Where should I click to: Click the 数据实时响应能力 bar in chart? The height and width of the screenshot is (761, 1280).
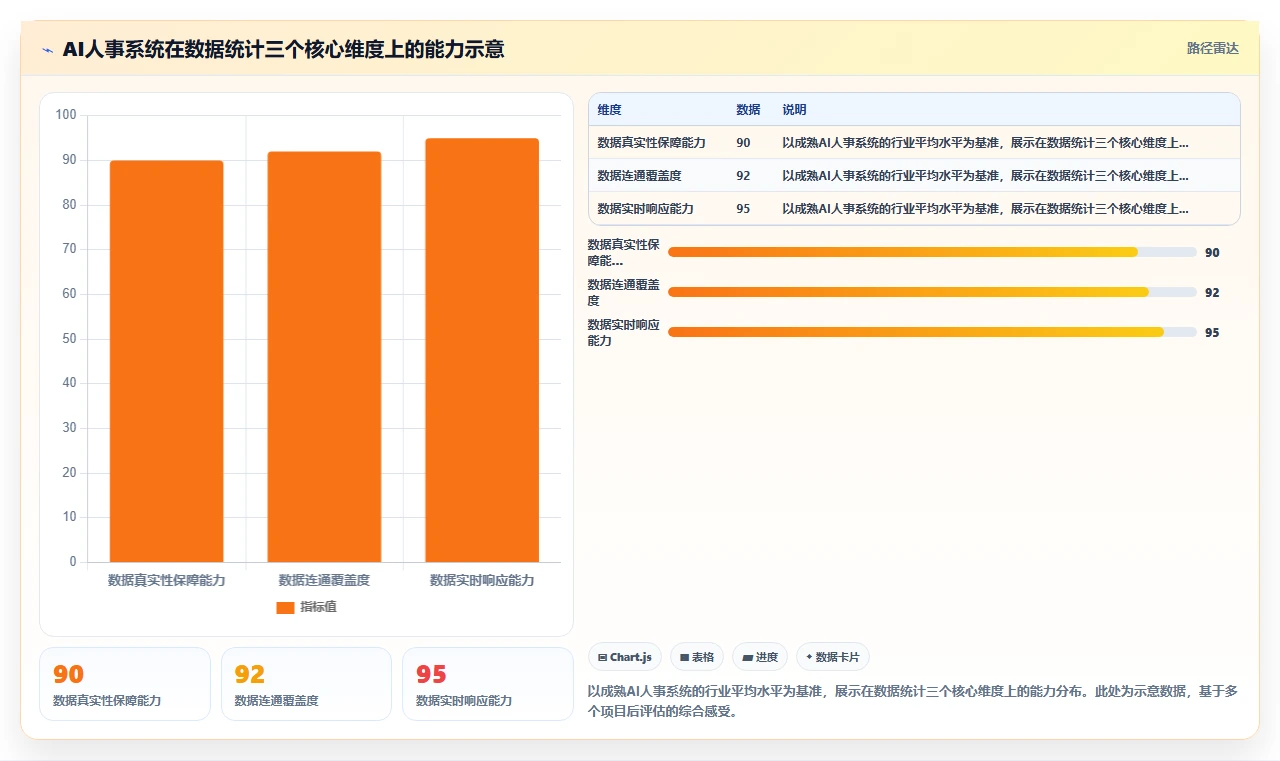[482, 350]
